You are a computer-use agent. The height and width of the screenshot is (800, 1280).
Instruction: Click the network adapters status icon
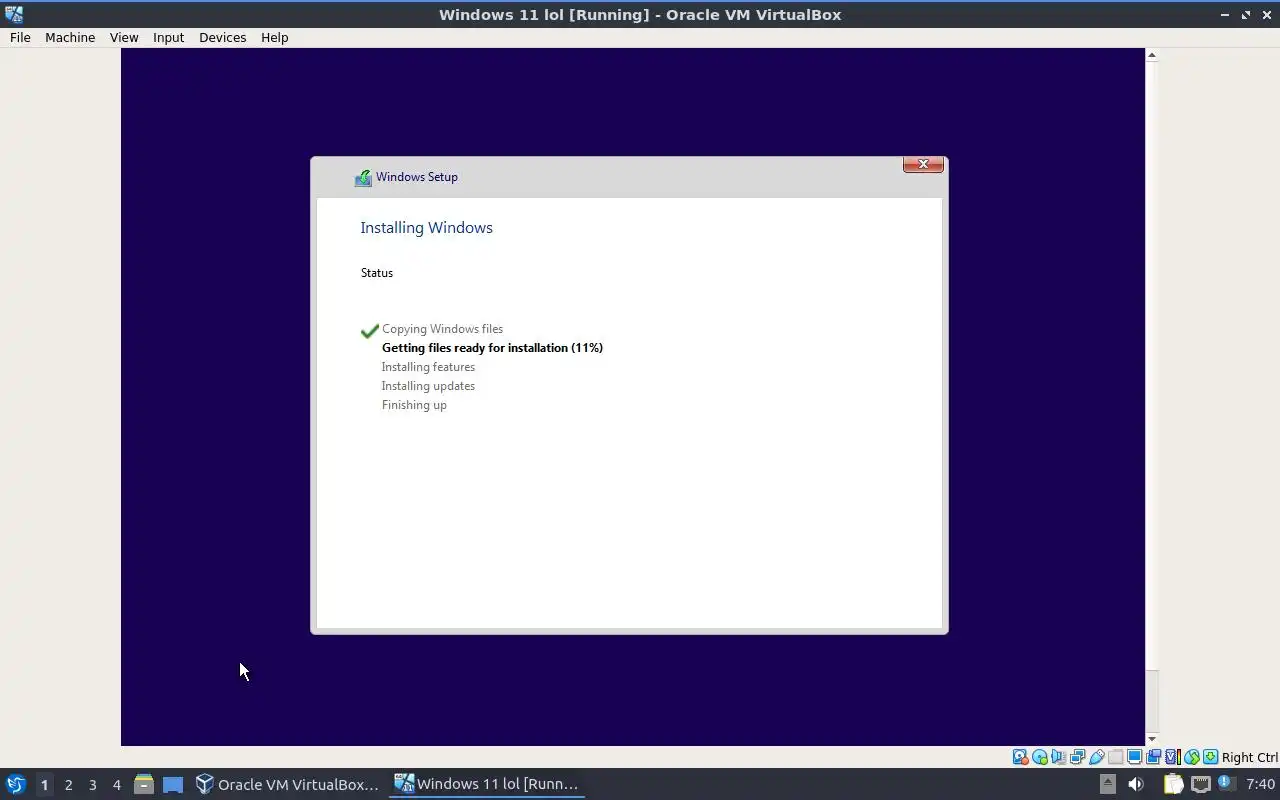[1077, 757]
